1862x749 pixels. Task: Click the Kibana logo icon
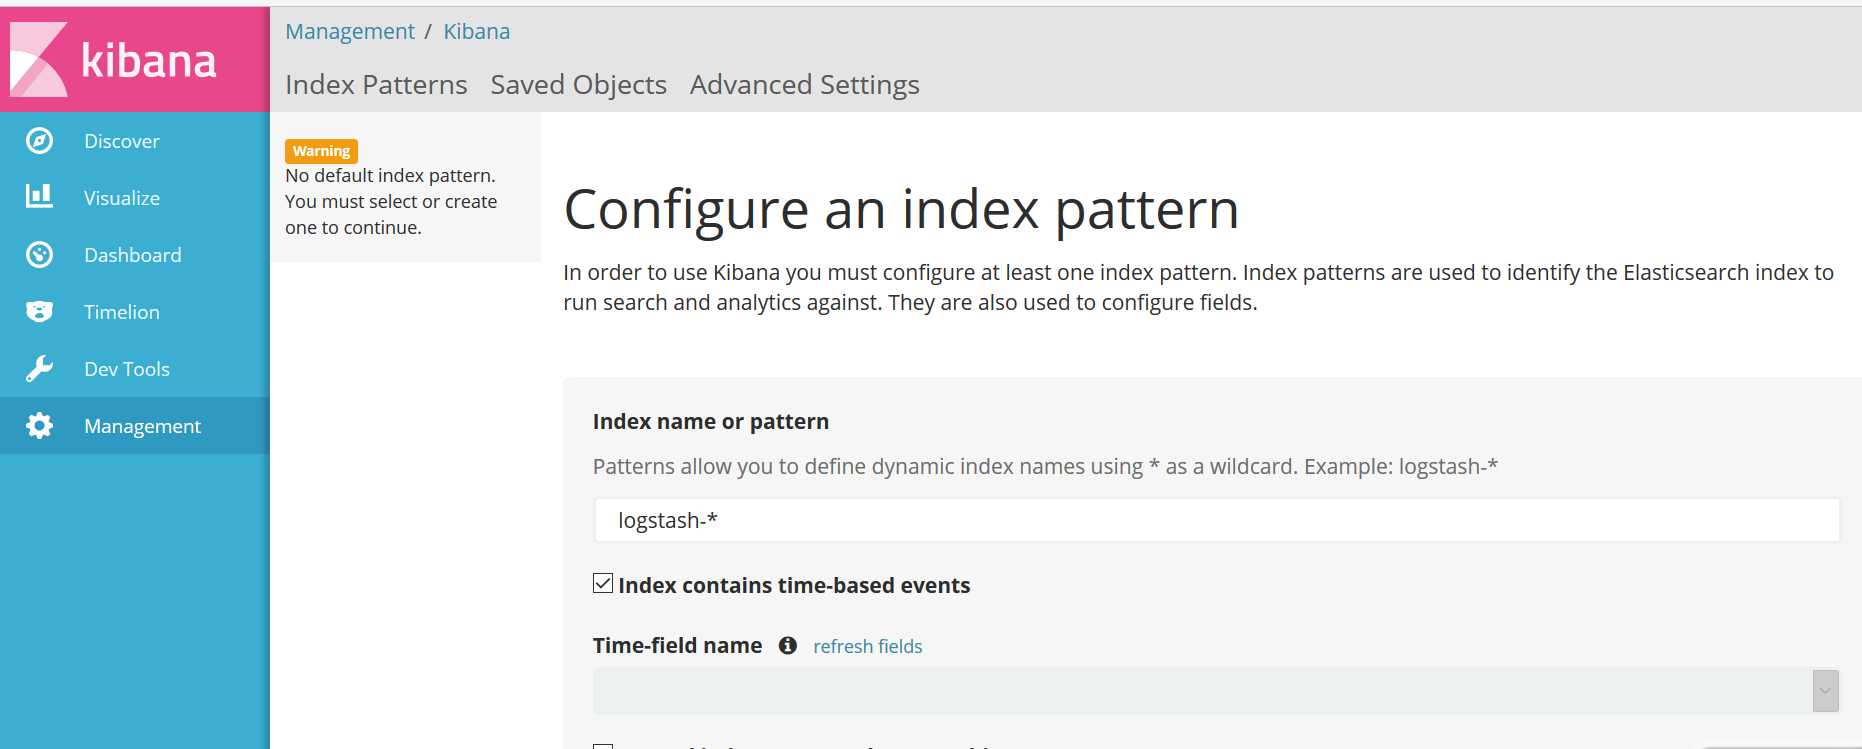[x=39, y=60]
